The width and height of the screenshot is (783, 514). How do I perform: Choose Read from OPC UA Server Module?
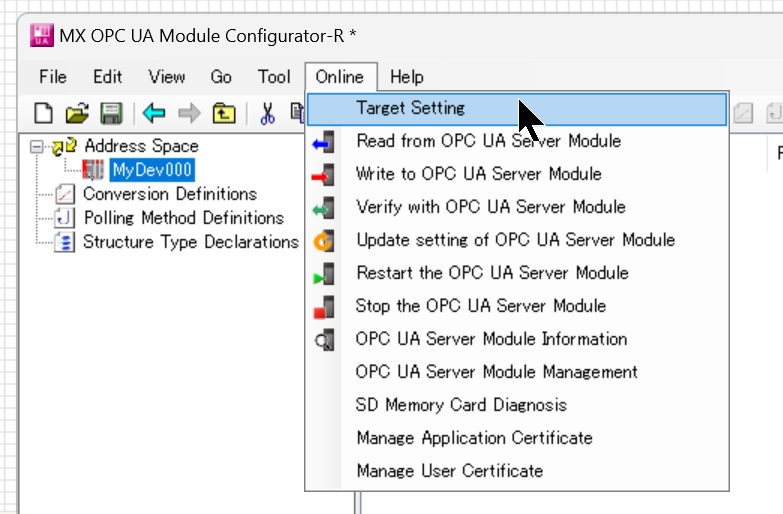[x=517, y=141]
